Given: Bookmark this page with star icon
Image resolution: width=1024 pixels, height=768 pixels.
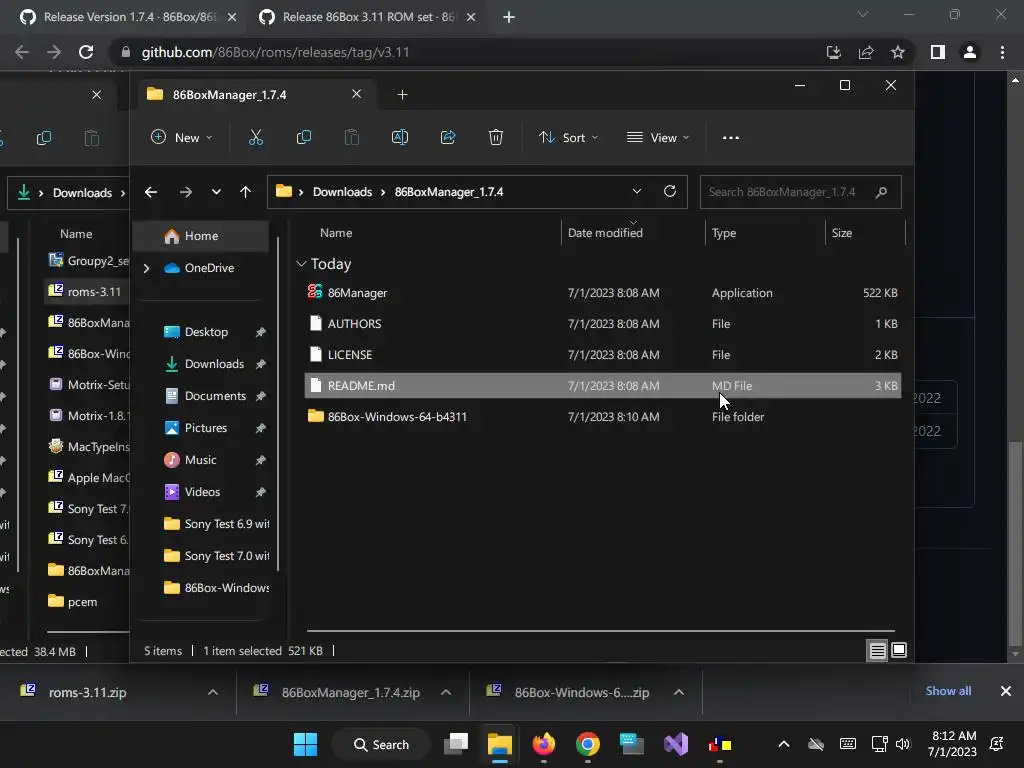Looking at the screenshot, I should tap(898, 52).
